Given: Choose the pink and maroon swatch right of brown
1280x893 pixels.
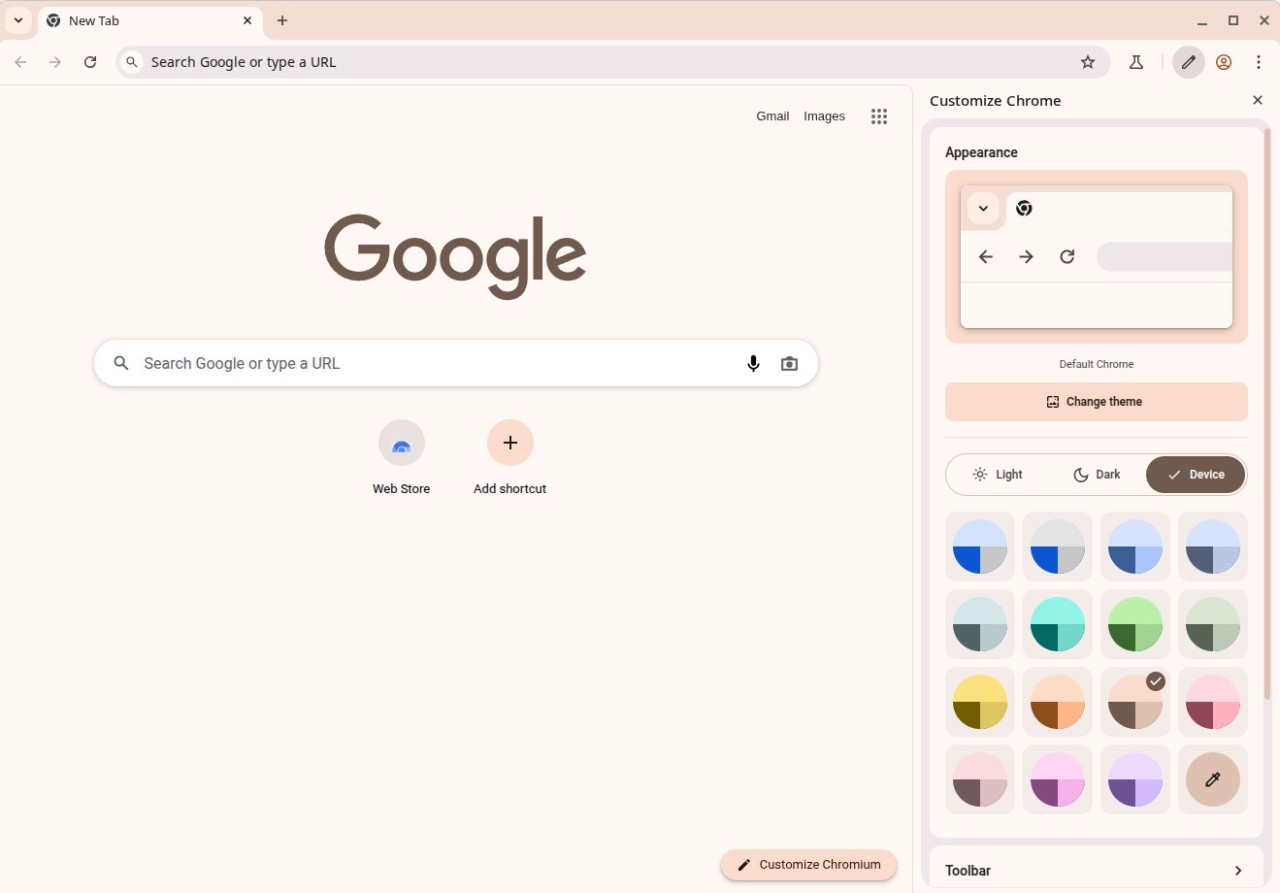Looking at the screenshot, I should (1213, 702).
